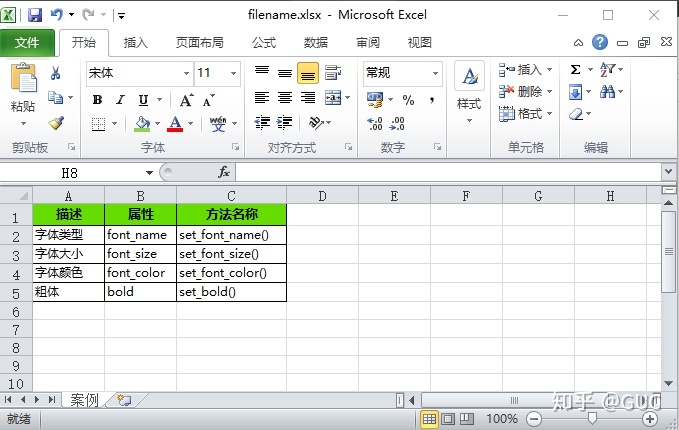
Task: Click Merge and Center icon
Action: coord(333,98)
